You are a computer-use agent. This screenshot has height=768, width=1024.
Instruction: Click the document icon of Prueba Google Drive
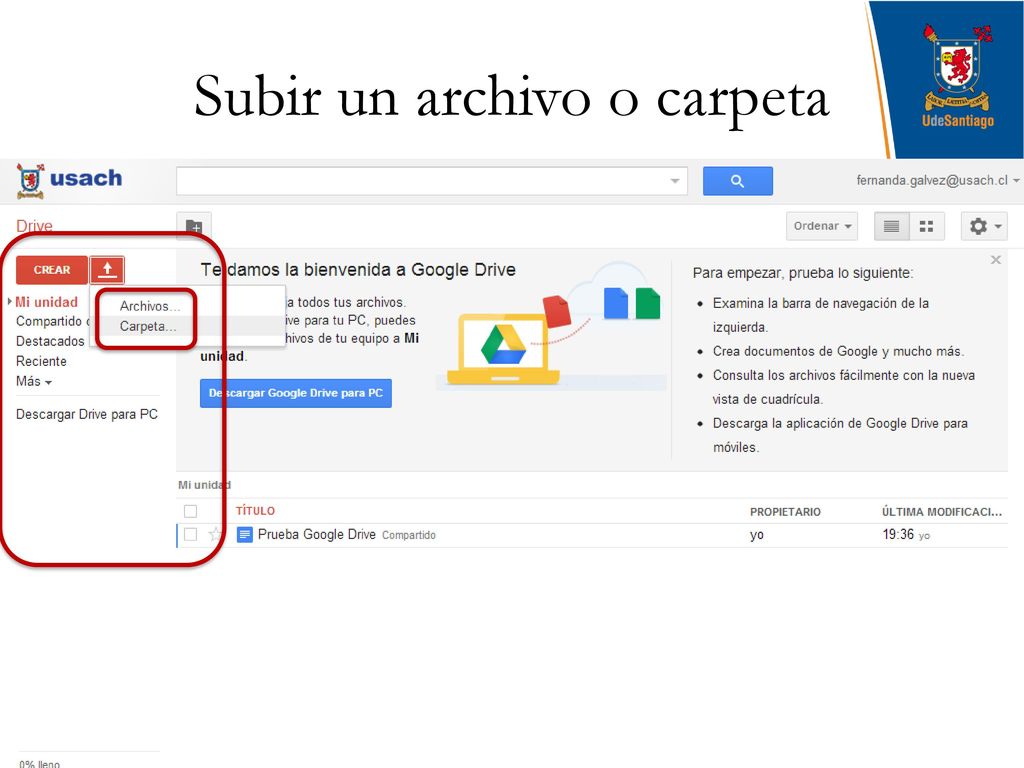click(244, 535)
